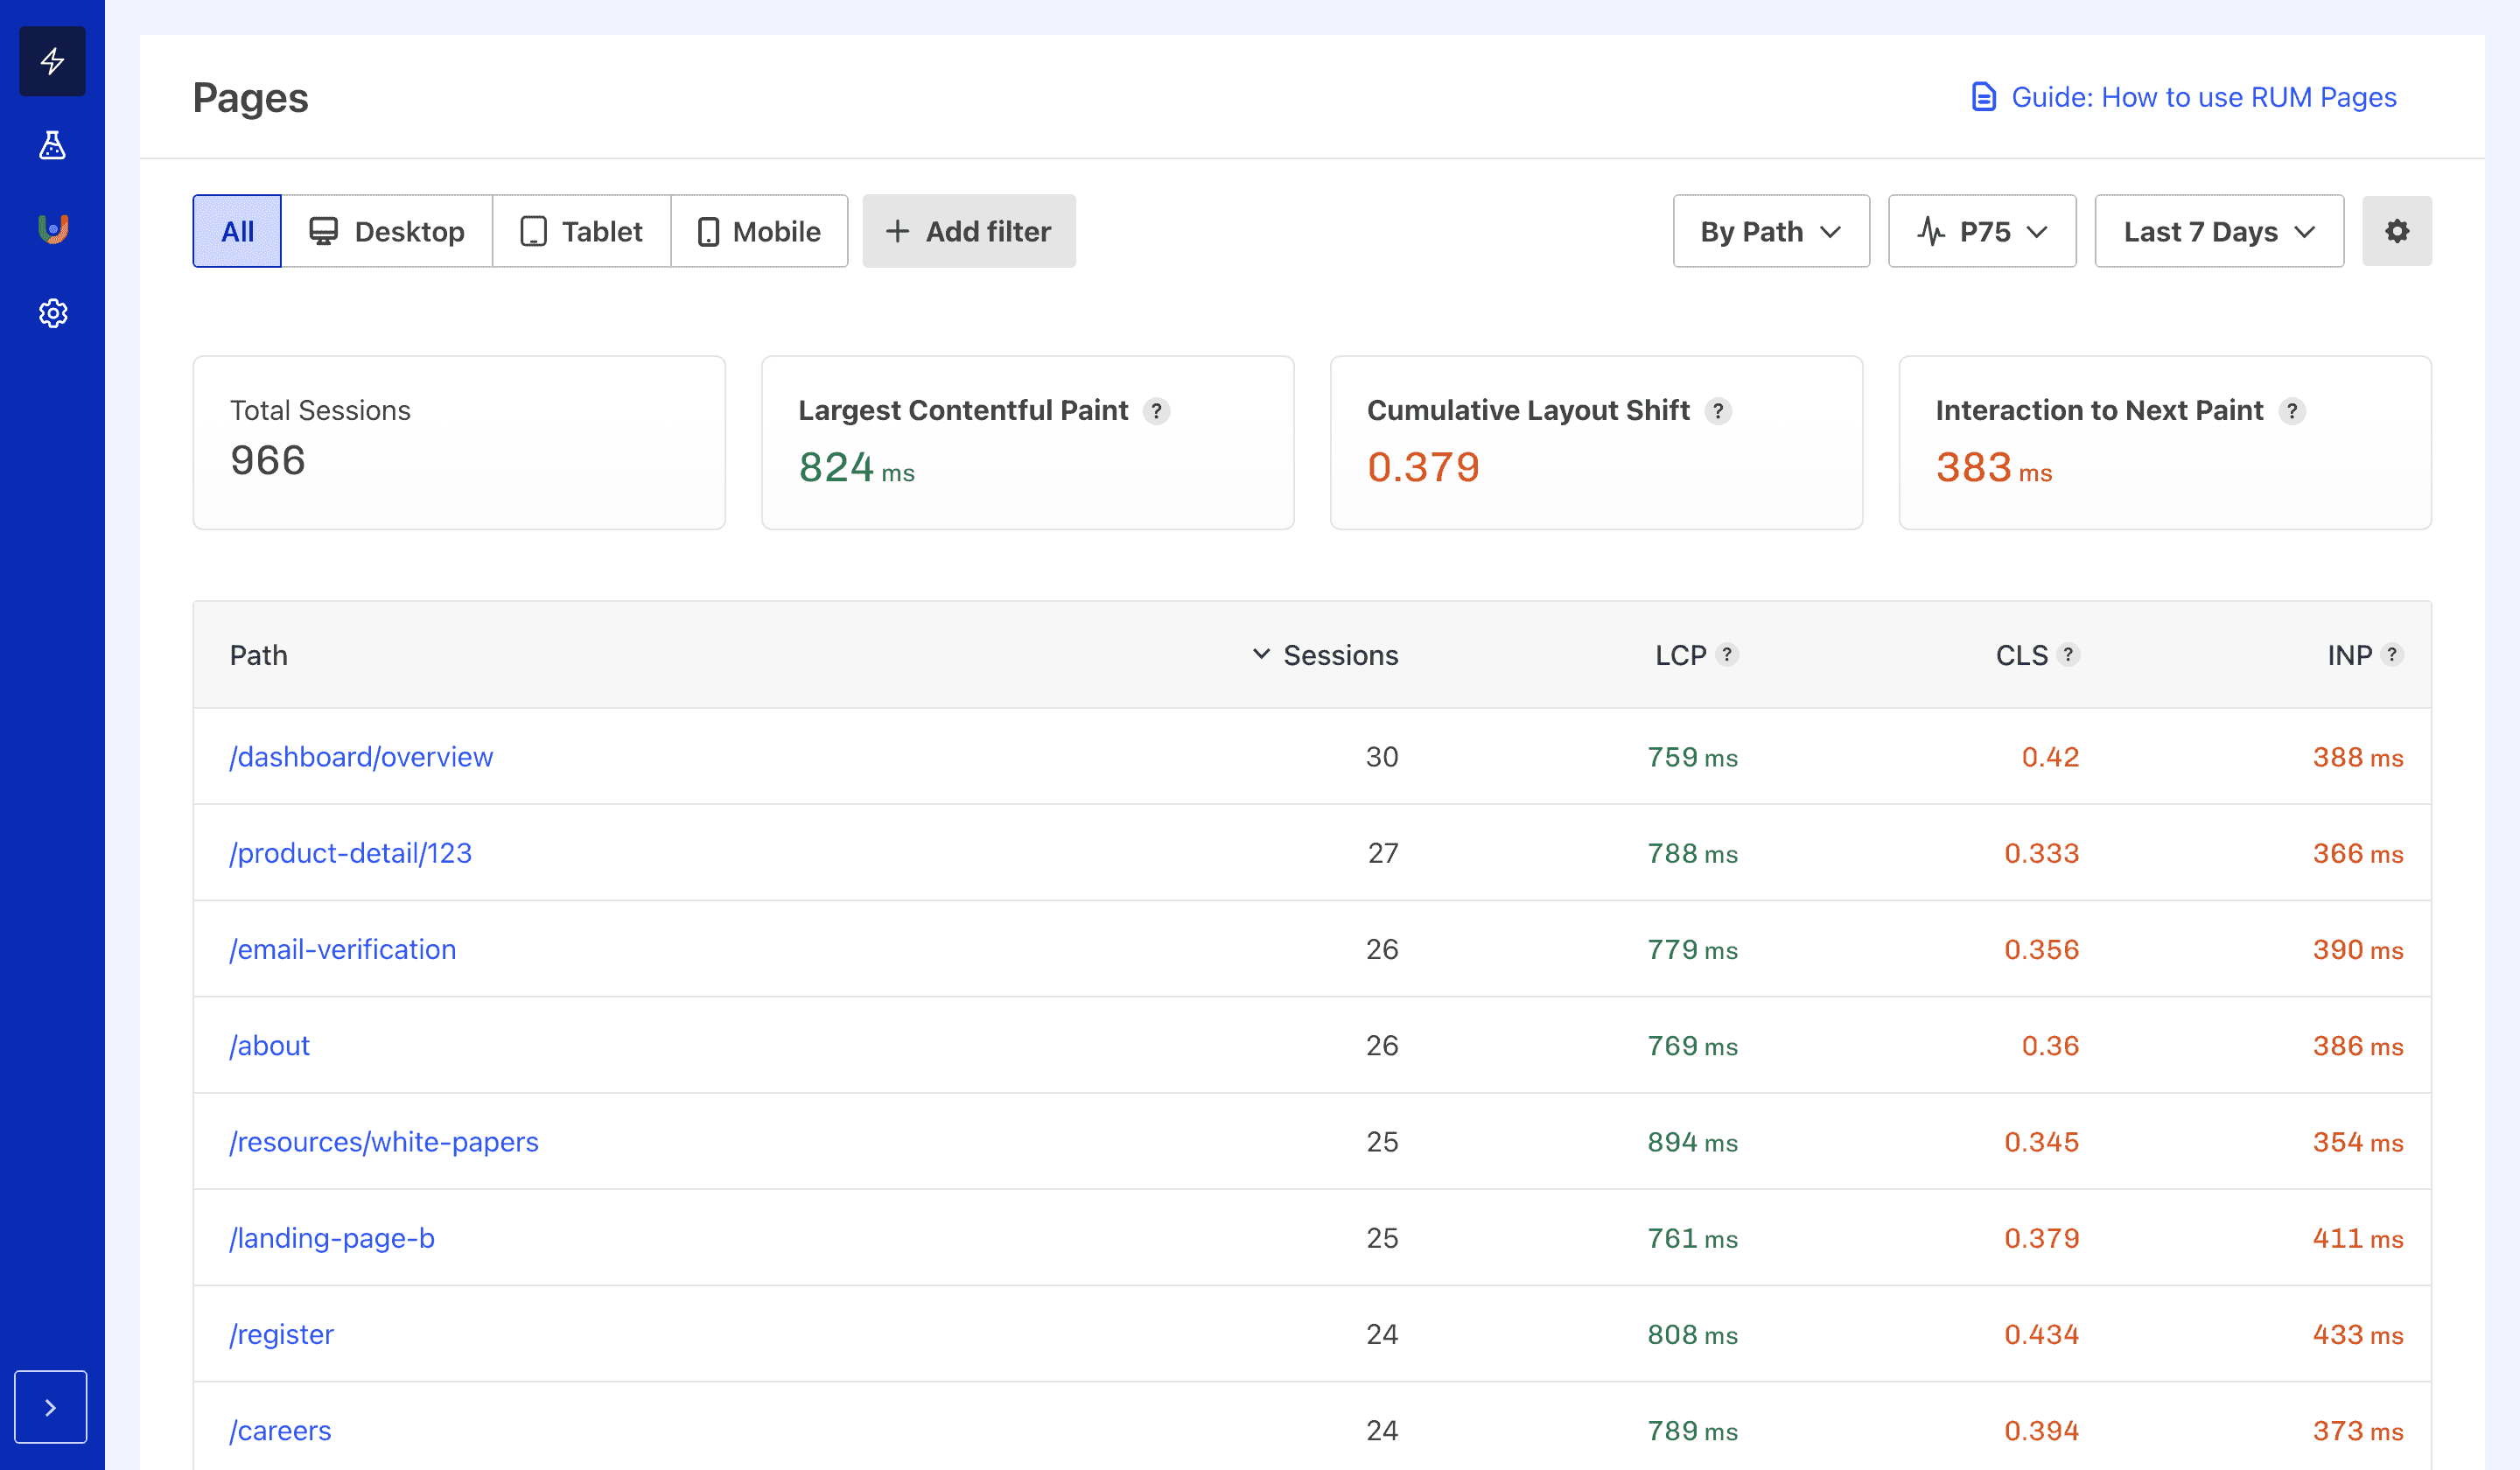Open the Last 7 Days dropdown

[x=2218, y=231]
